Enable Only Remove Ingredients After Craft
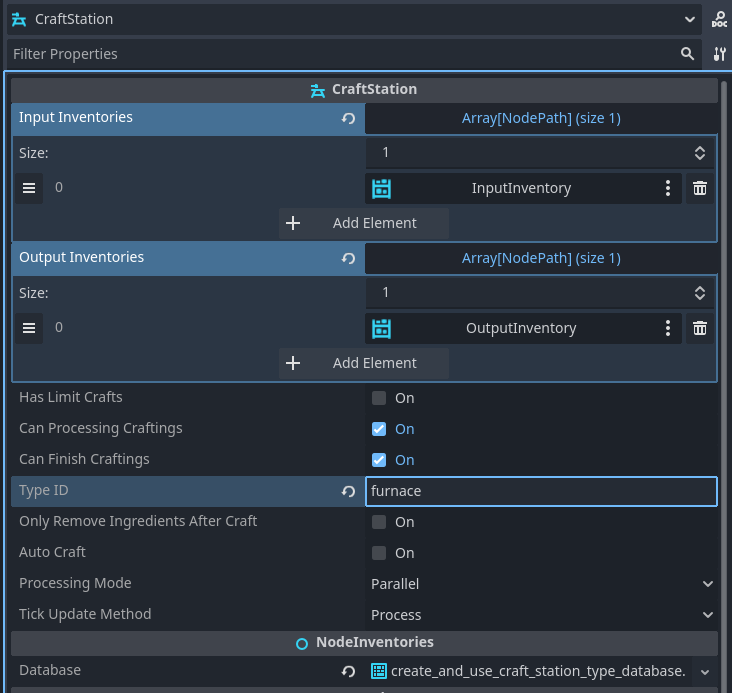Image resolution: width=732 pixels, height=693 pixels. pos(379,522)
